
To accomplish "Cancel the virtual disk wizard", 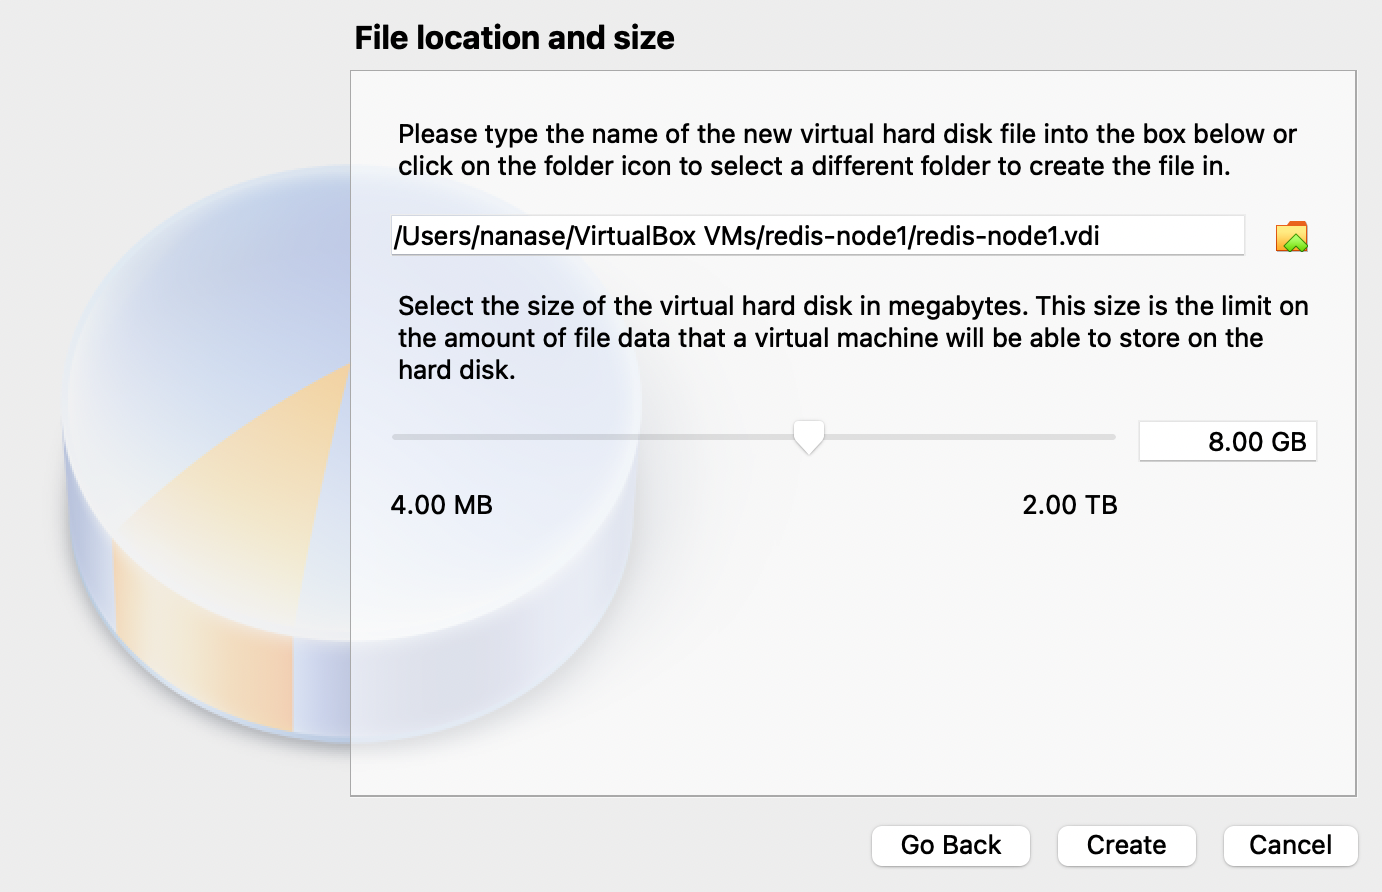I will [x=1291, y=845].
